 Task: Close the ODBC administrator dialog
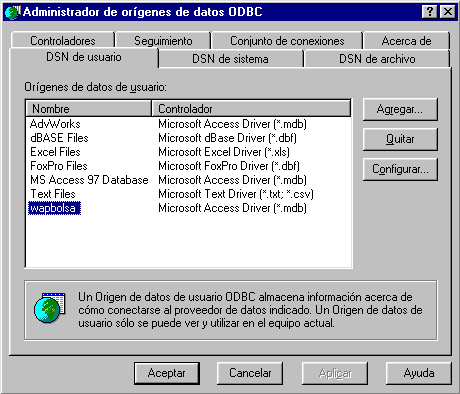(448, 12)
